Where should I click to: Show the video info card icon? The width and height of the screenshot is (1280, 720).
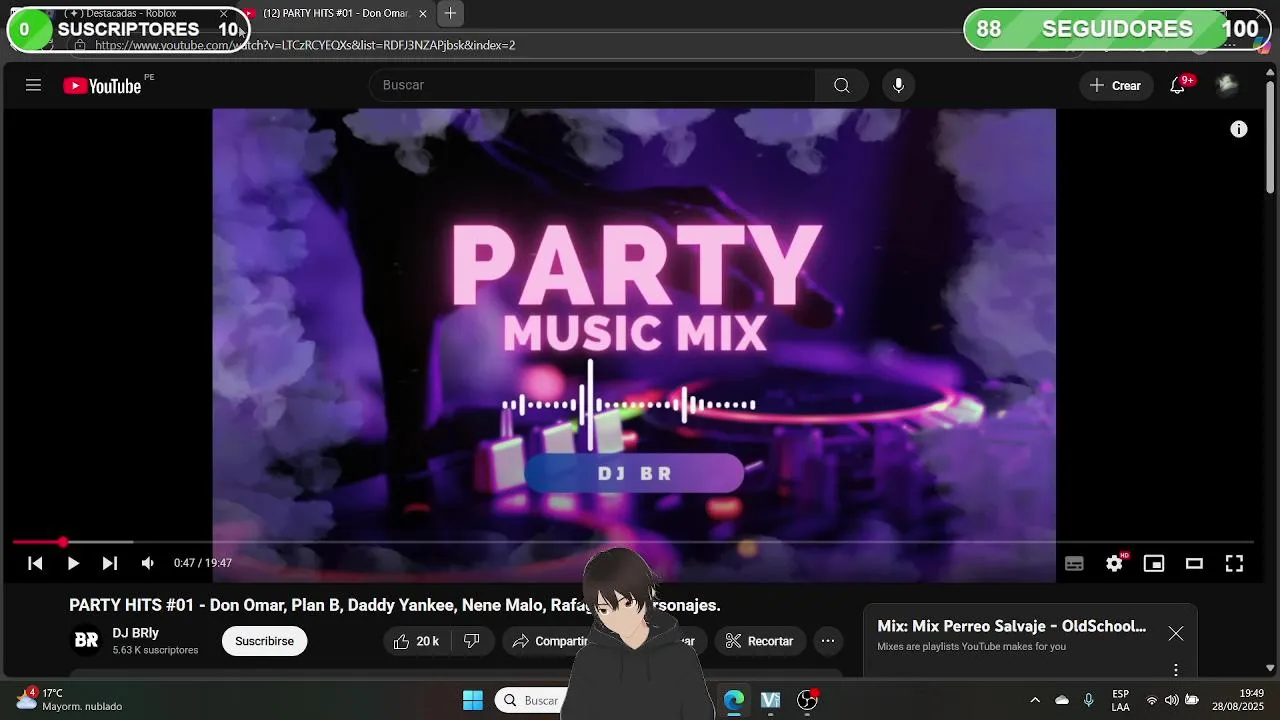1239,129
